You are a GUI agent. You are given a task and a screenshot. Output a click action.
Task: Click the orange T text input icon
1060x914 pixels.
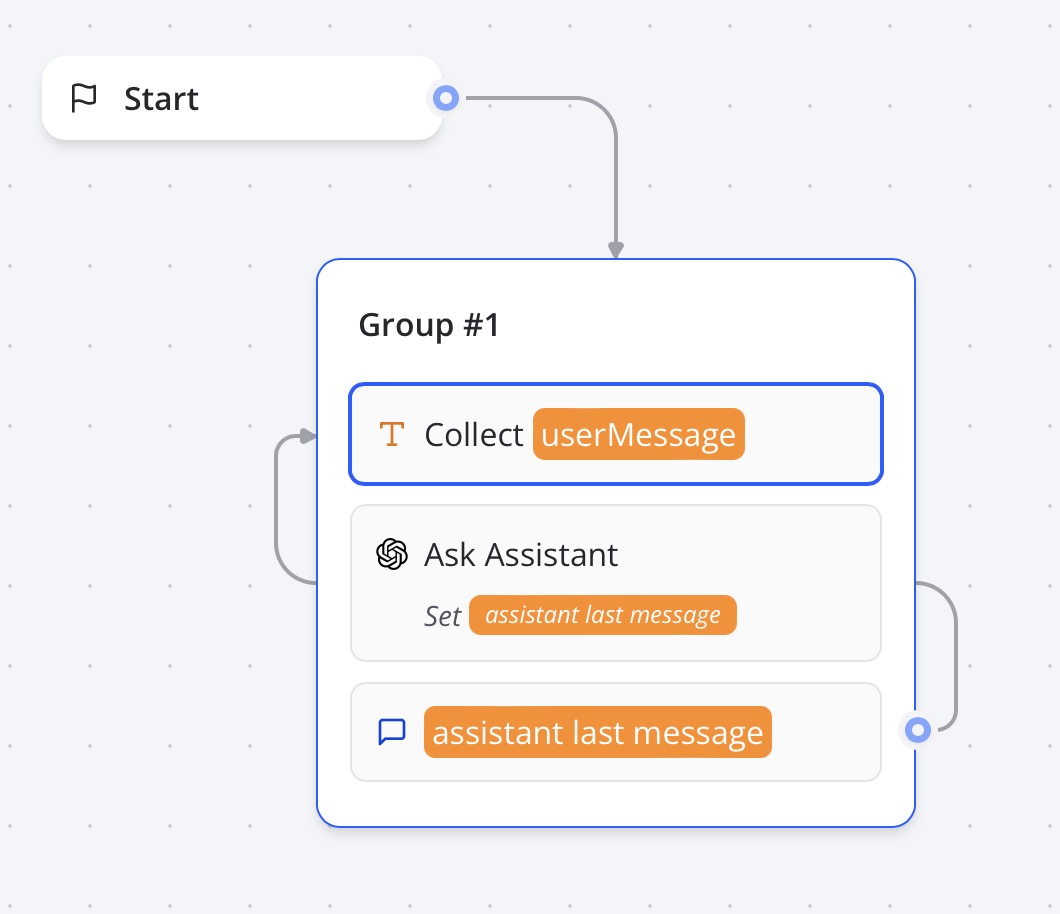(x=391, y=434)
